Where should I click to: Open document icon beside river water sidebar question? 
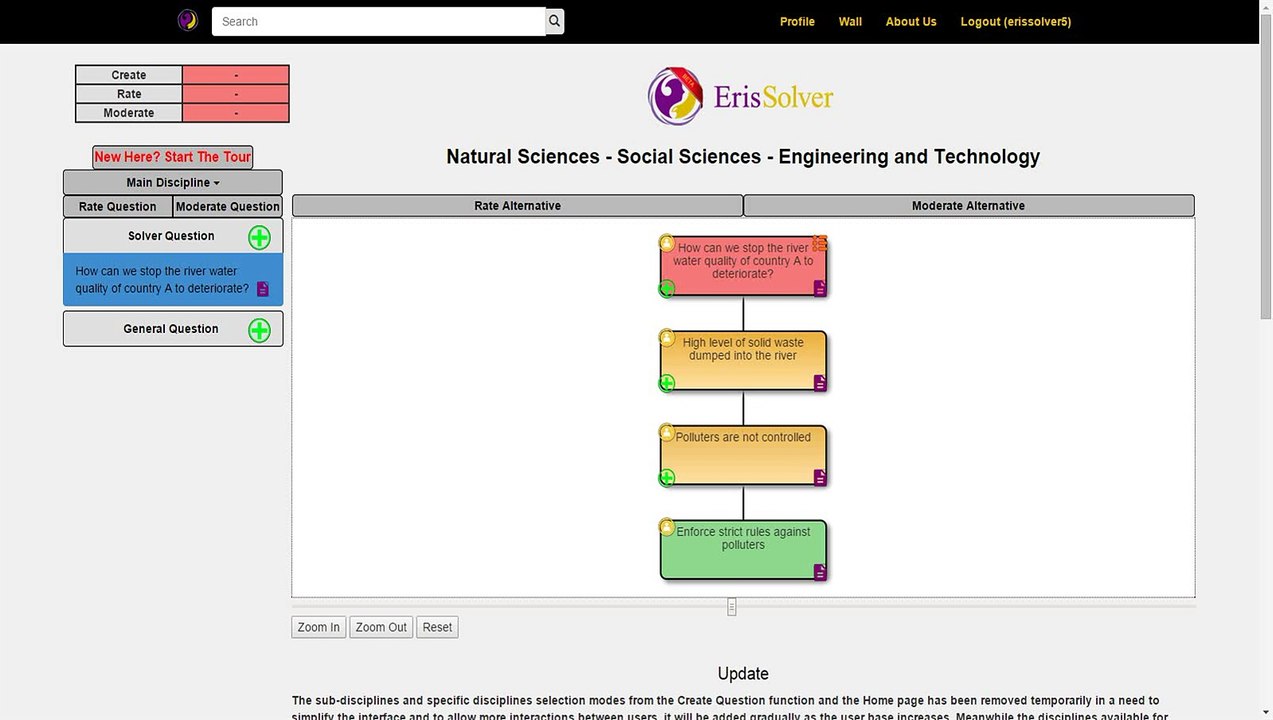(x=263, y=289)
